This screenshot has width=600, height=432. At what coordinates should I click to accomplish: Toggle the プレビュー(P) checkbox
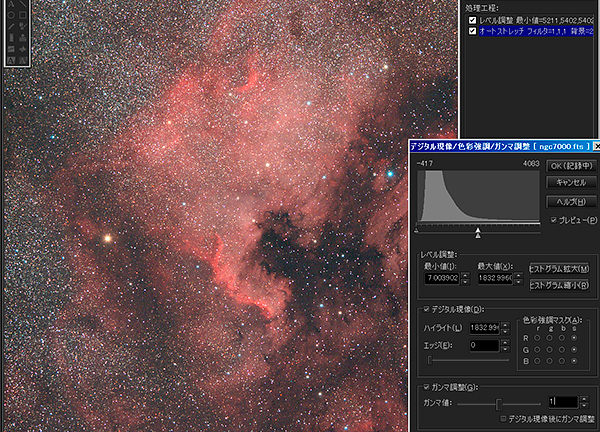pos(553,220)
